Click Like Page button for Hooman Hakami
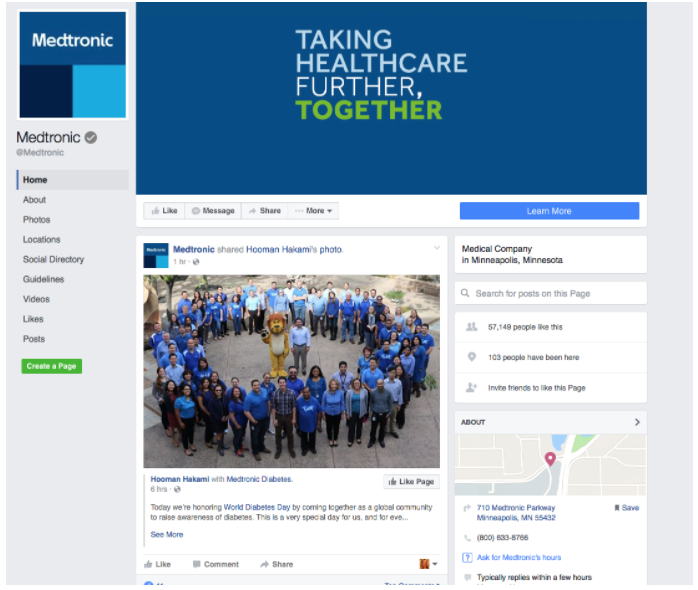The image size is (698, 590). point(411,482)
